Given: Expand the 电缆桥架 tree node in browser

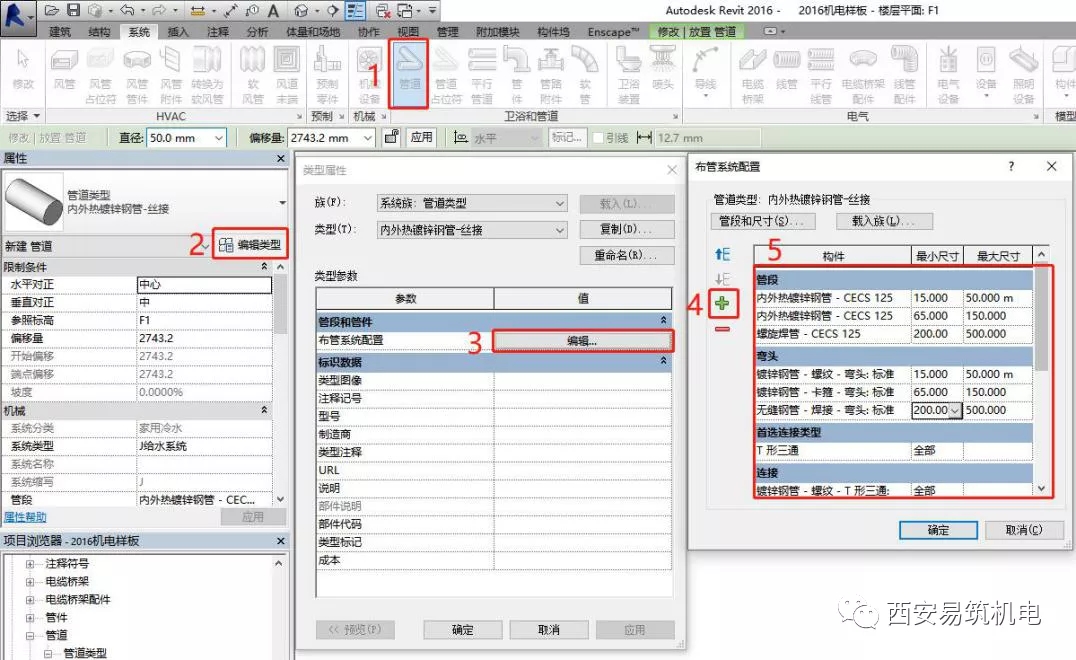Looking at the screenshot, I should [x=30, y=582].
